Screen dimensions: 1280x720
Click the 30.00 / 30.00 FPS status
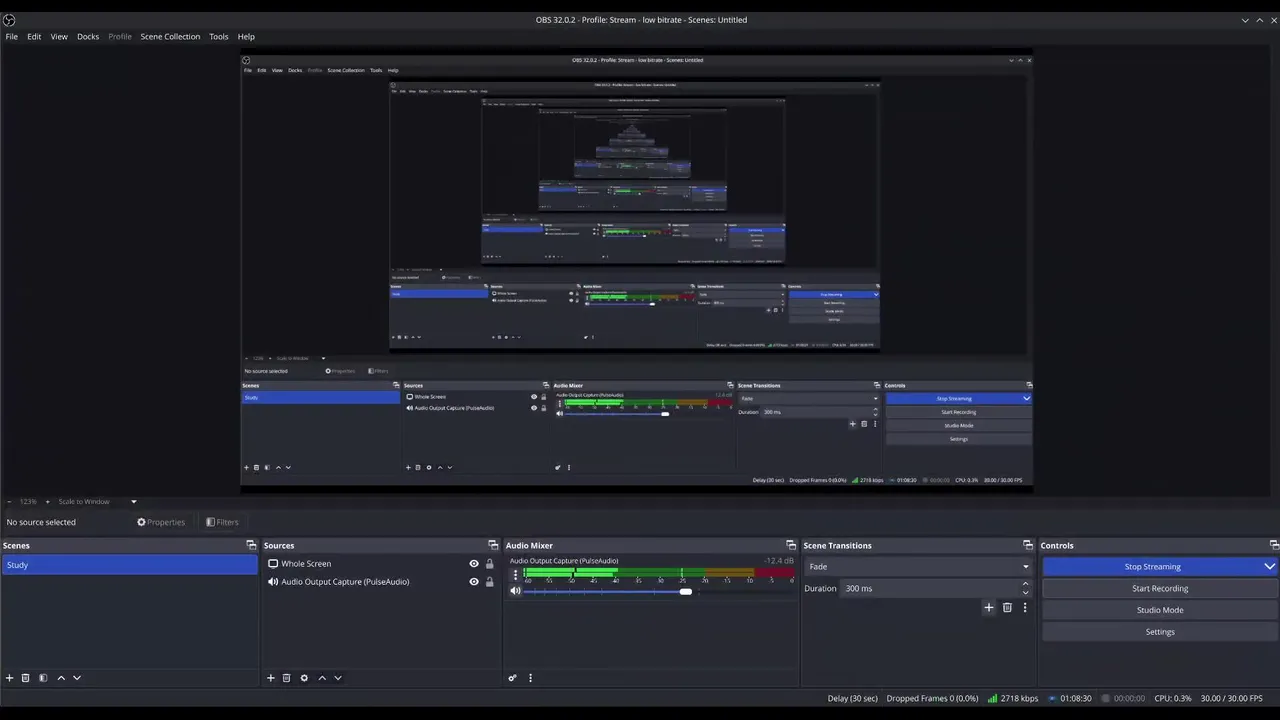pyautogui.click(x=1231, y=698)
